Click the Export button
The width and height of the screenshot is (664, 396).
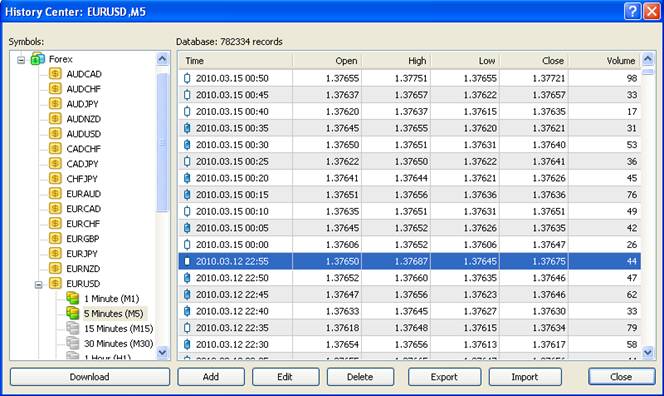[x=444, y=377]
